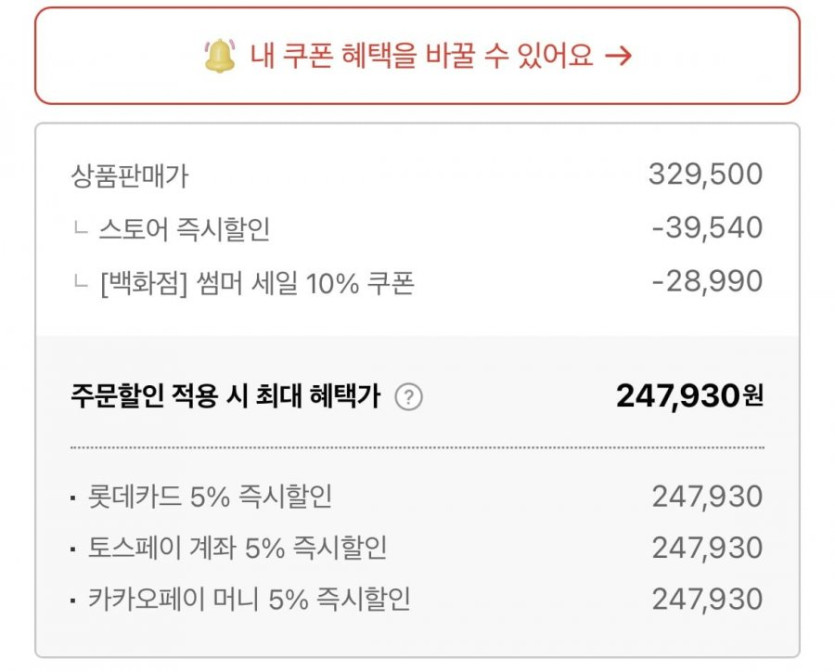Click the -28,990 coupon discount amount
The height and width of the screenshot is (672, 835).
(x=706, y=281)
